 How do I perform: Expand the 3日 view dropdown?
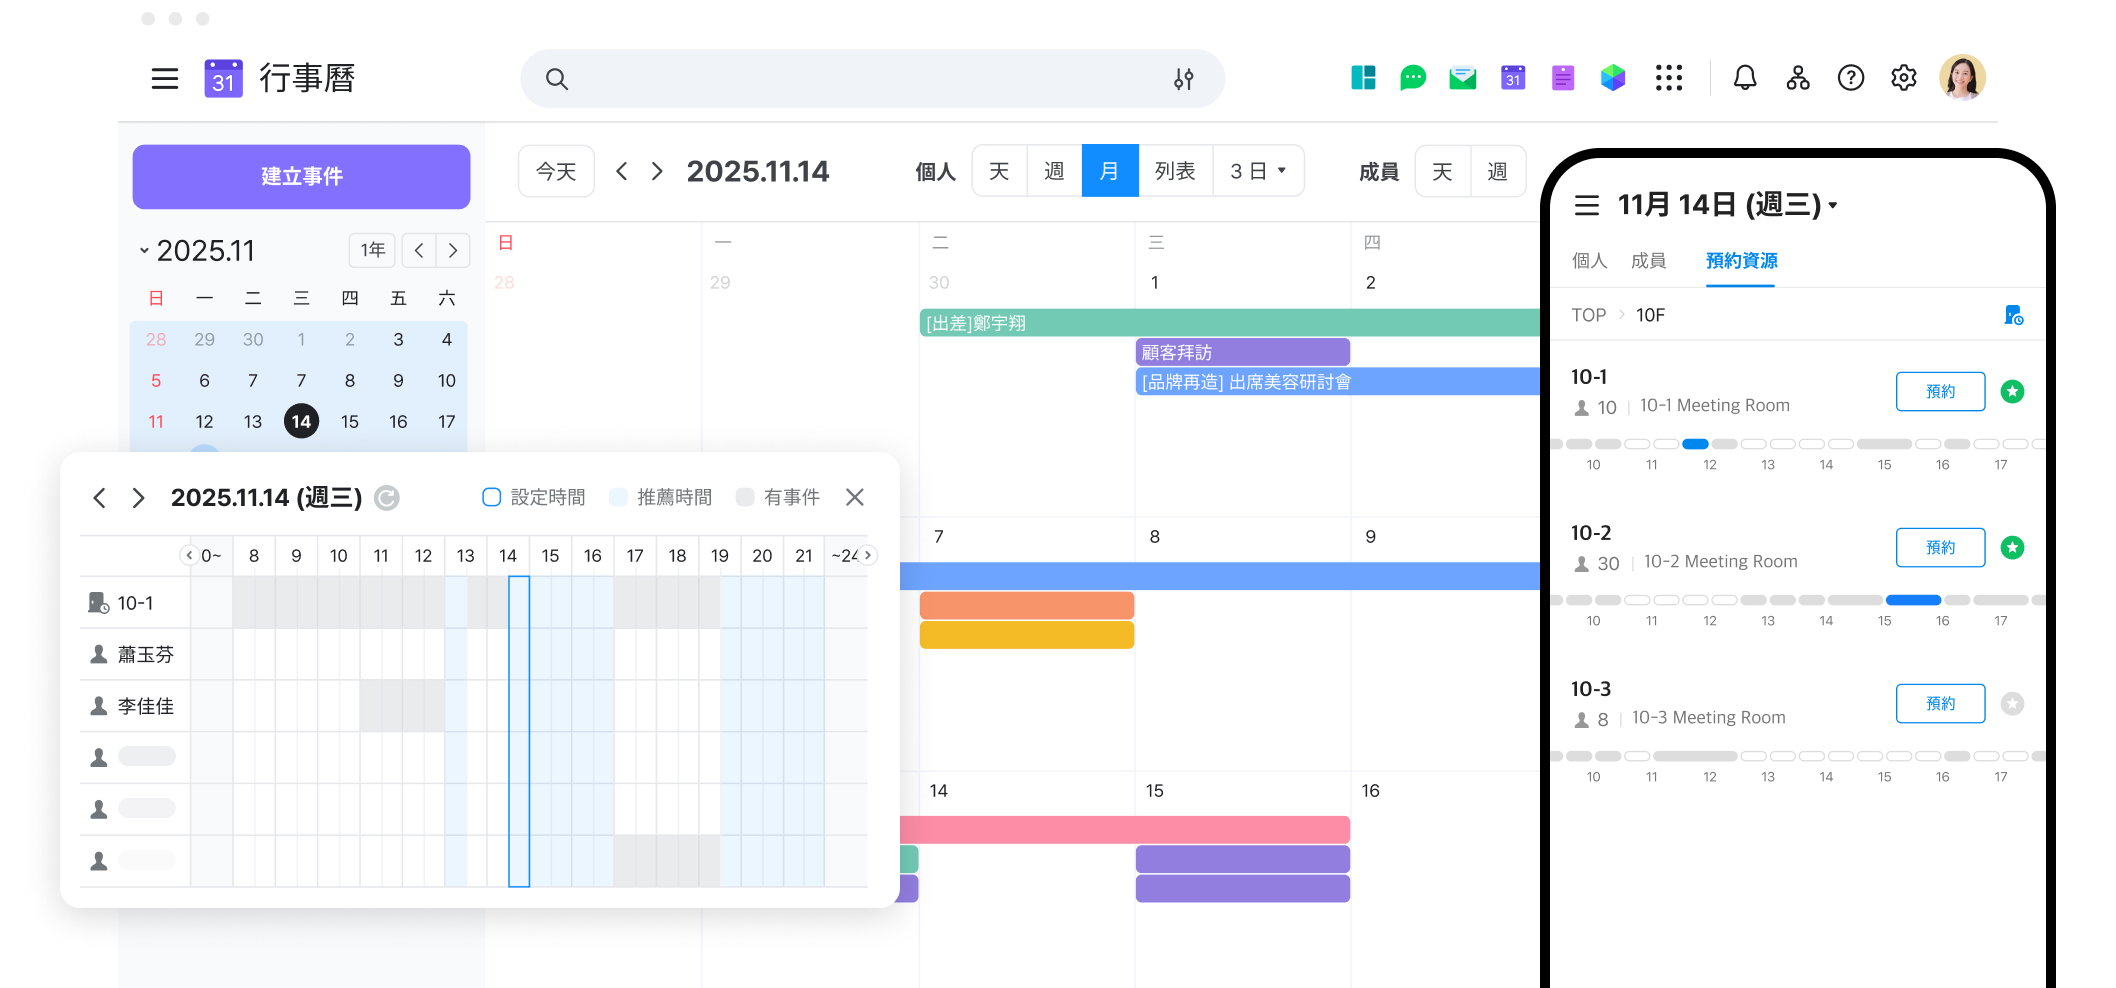[1258, 171]
